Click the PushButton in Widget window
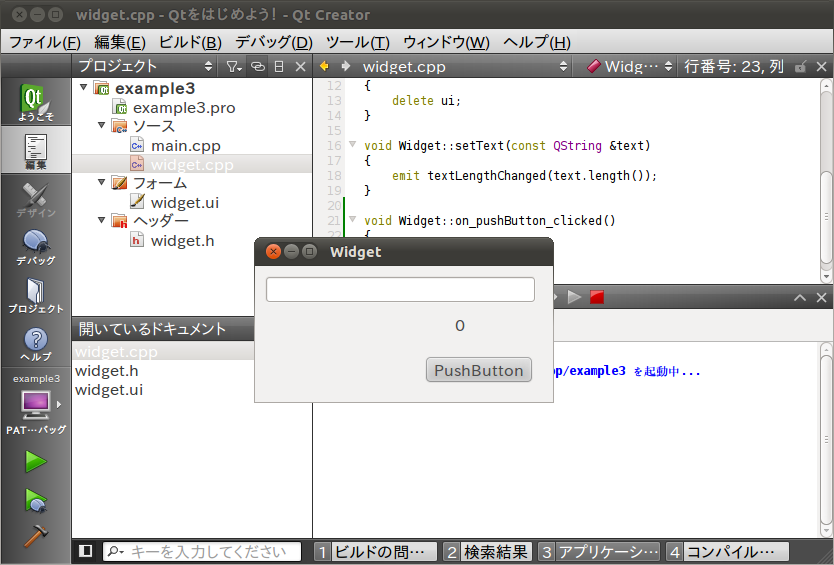The width and height of the screenshot is (834, 565). (x=478, y=370)
